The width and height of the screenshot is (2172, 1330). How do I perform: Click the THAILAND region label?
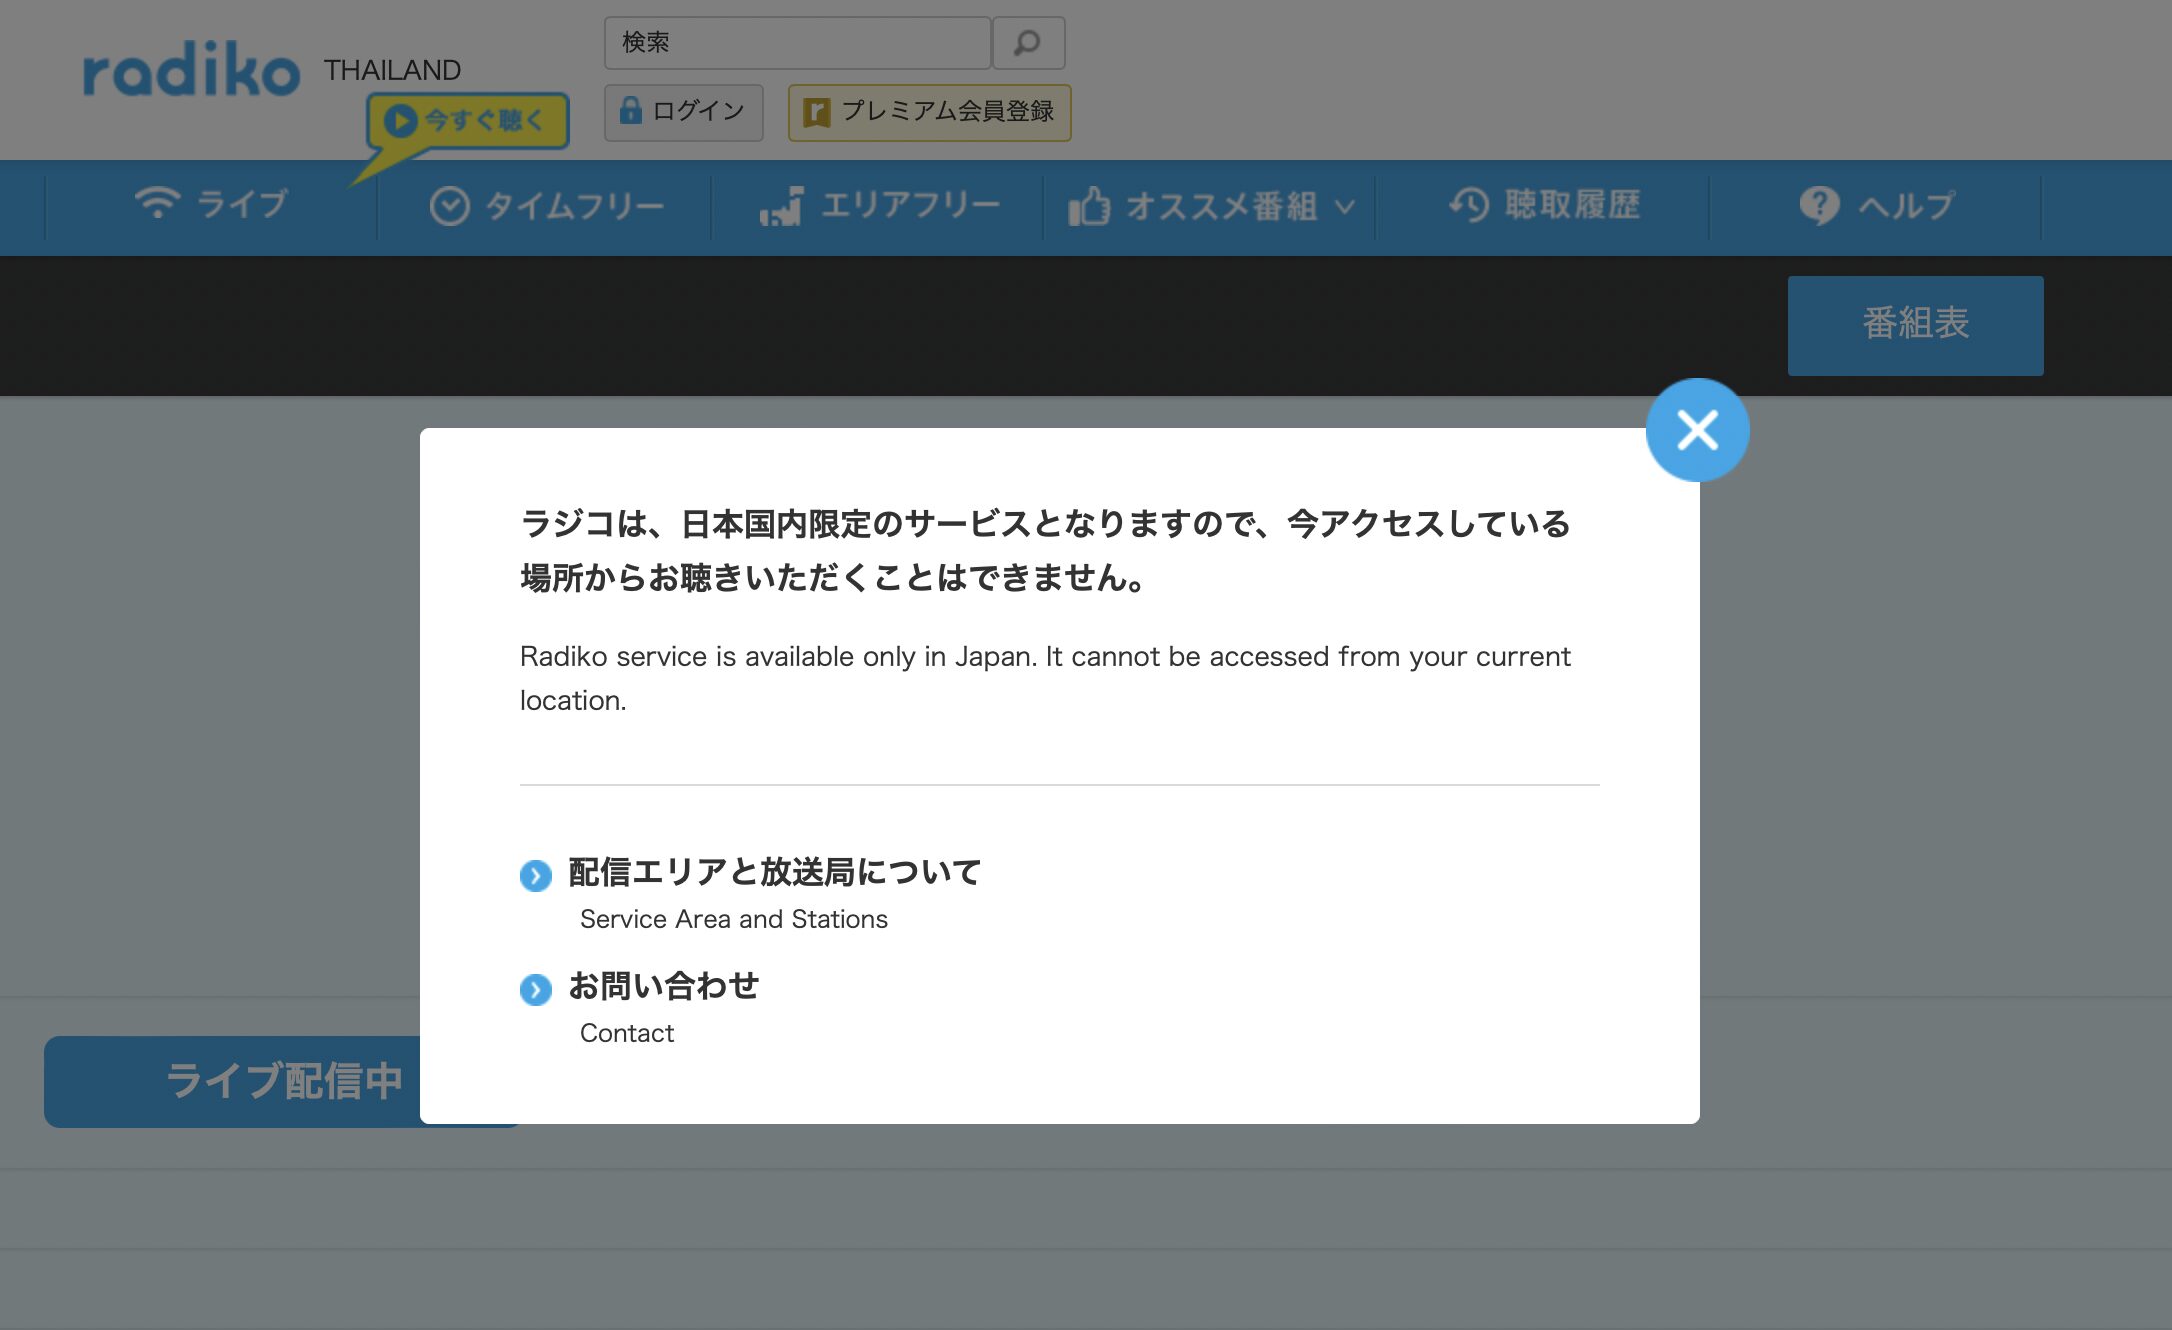[392, 70]
